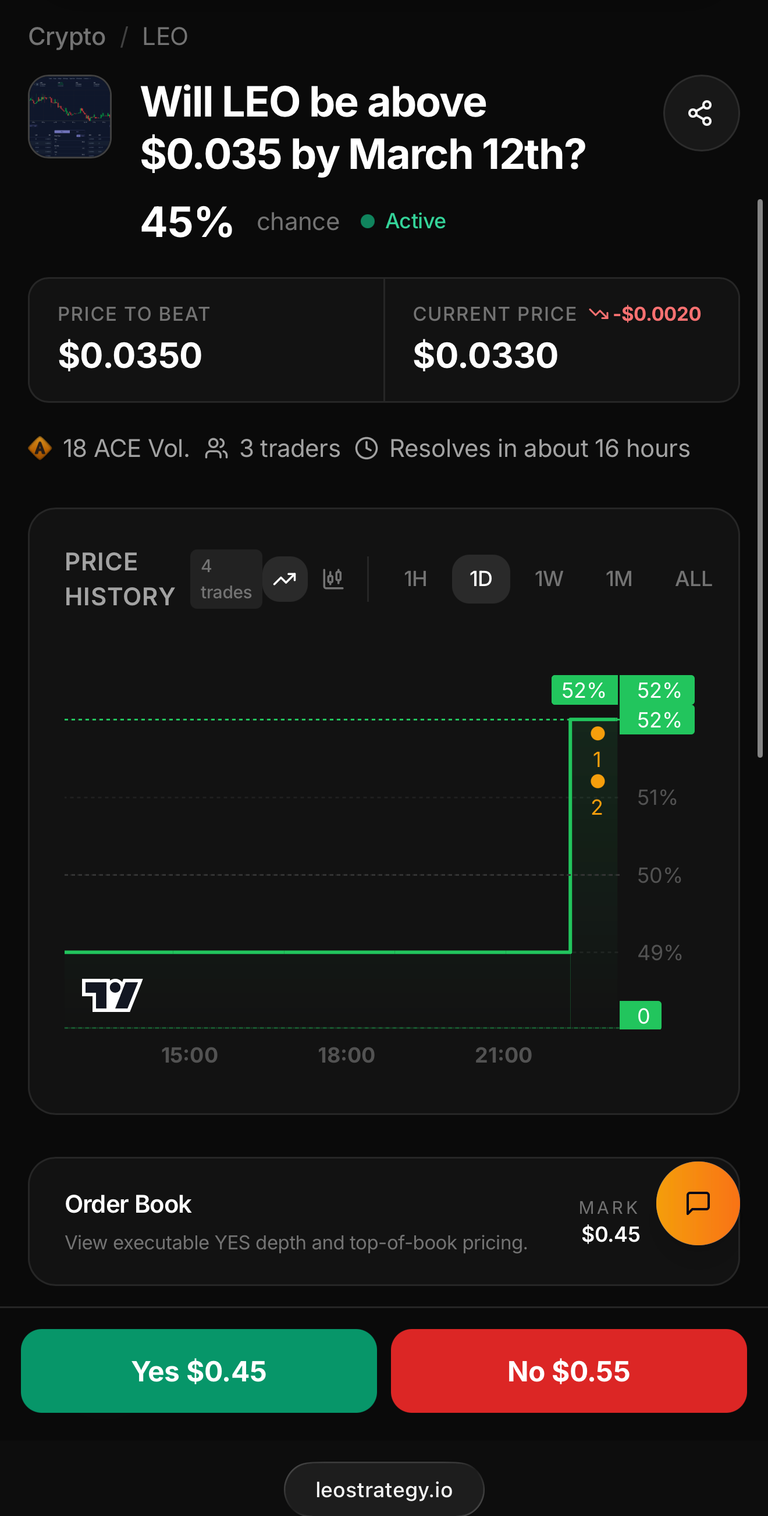Show ALL price history range
The height and width of the screenshot is (1516, 768).
[693, 579]
